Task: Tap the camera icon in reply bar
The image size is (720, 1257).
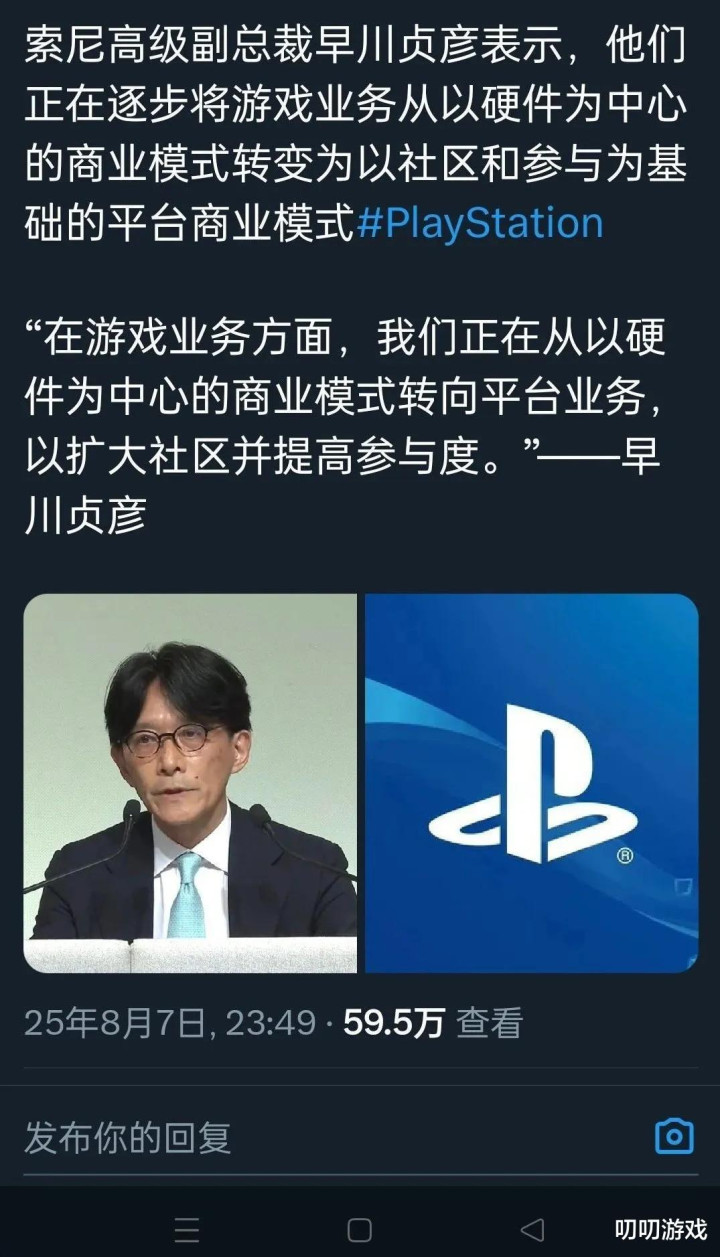Action: [674, 1136]
